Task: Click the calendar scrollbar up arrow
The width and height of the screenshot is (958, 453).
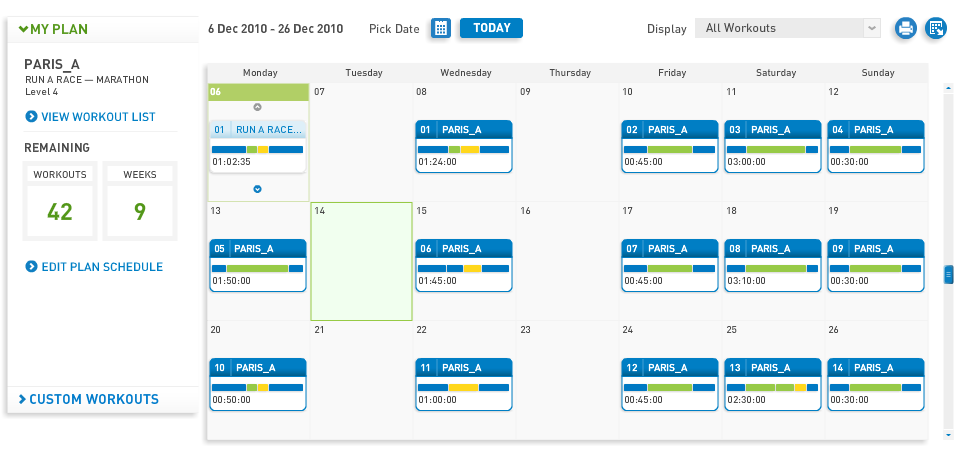Action: 948,88
